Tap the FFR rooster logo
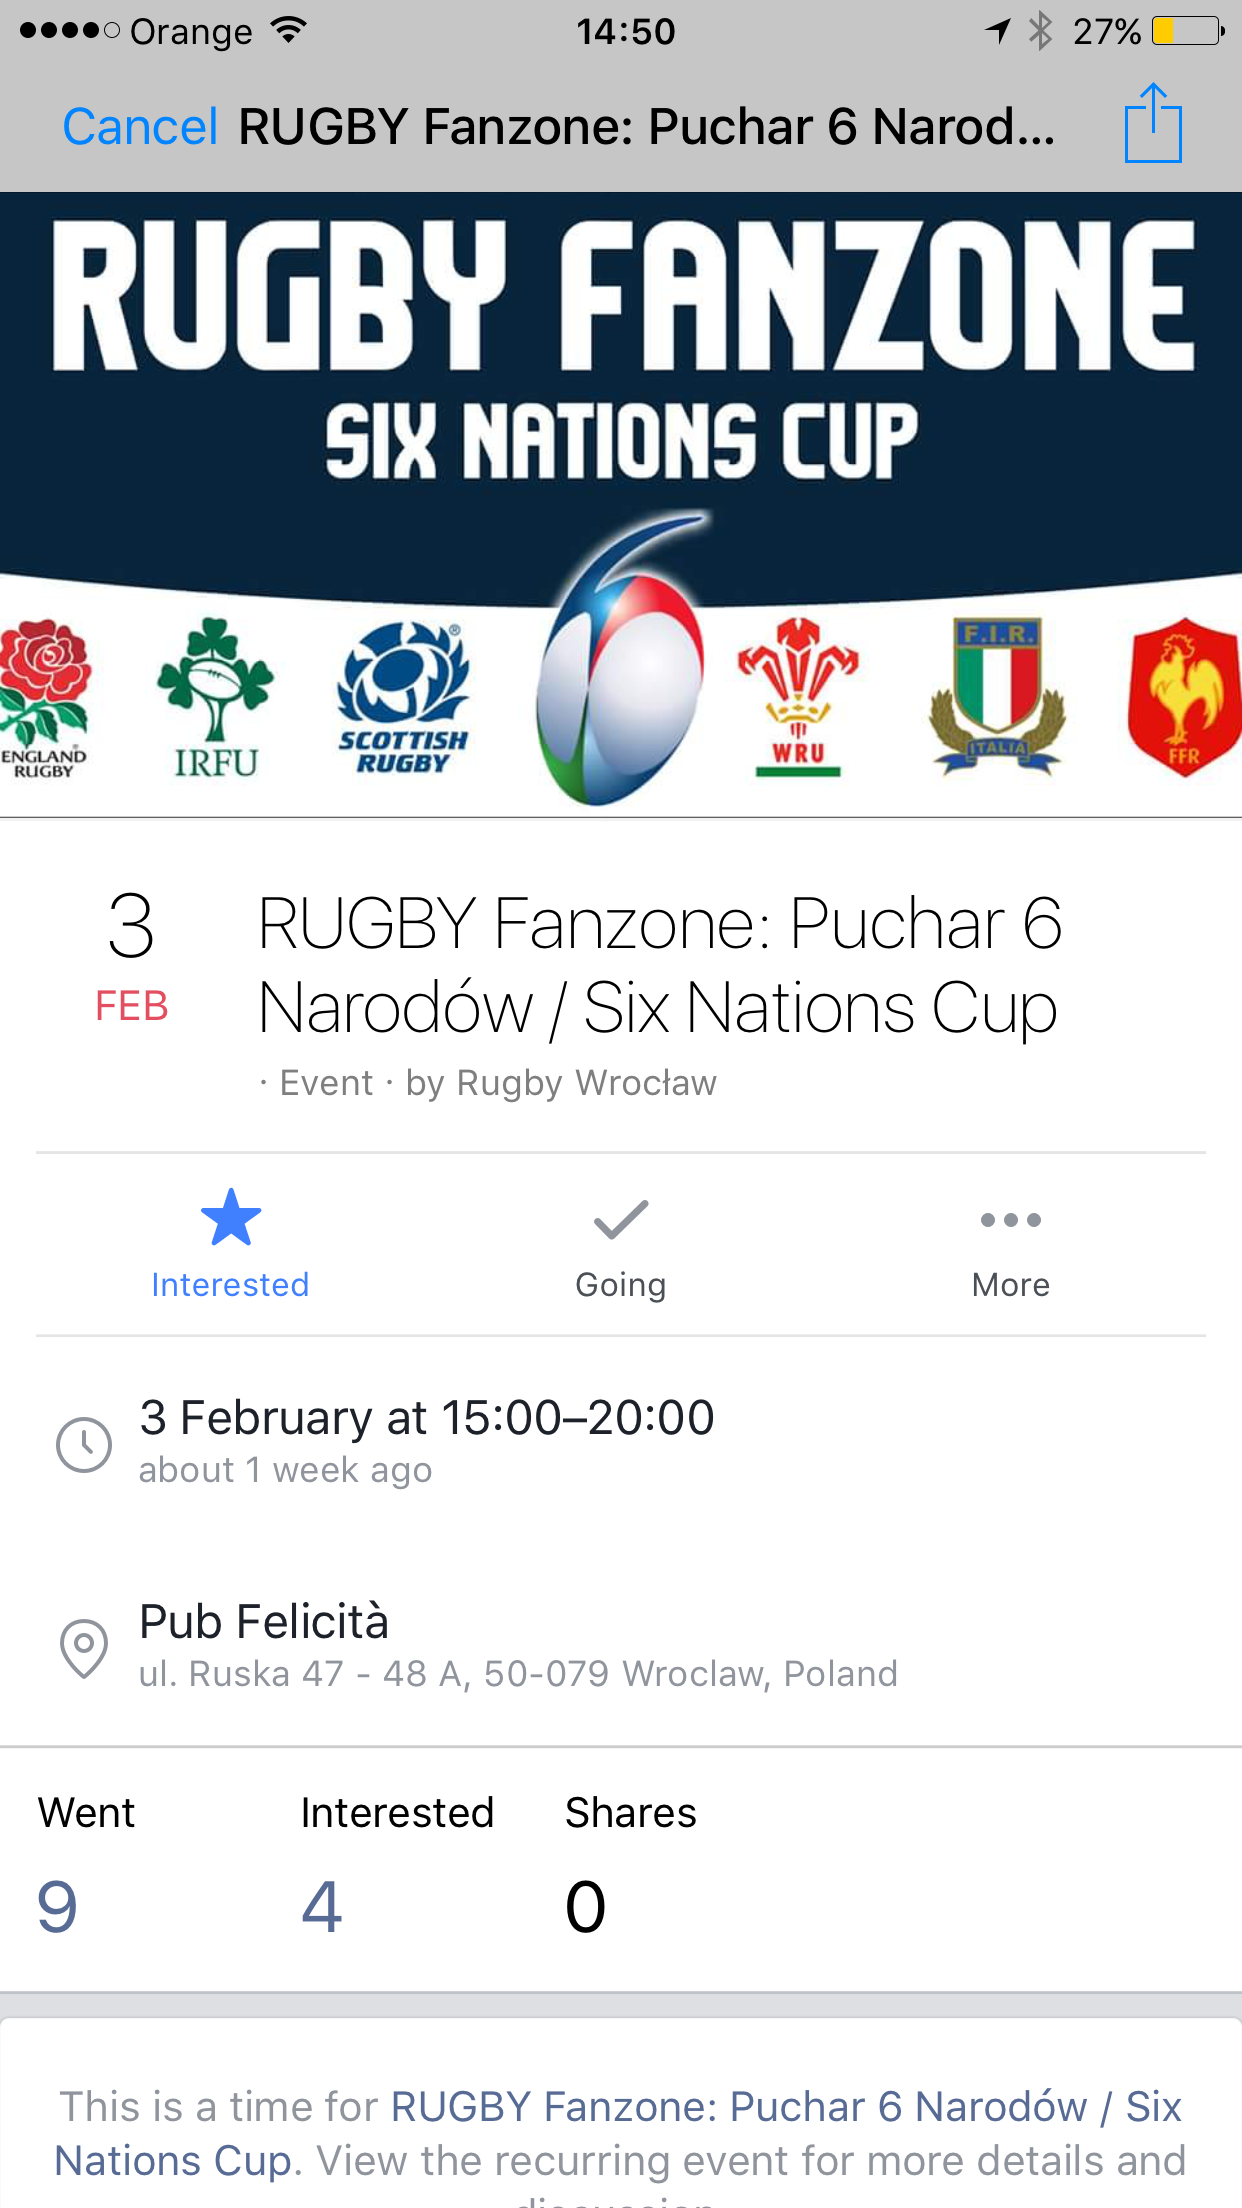Viewport: 1242px width, 2208px height. point(1183,696)
